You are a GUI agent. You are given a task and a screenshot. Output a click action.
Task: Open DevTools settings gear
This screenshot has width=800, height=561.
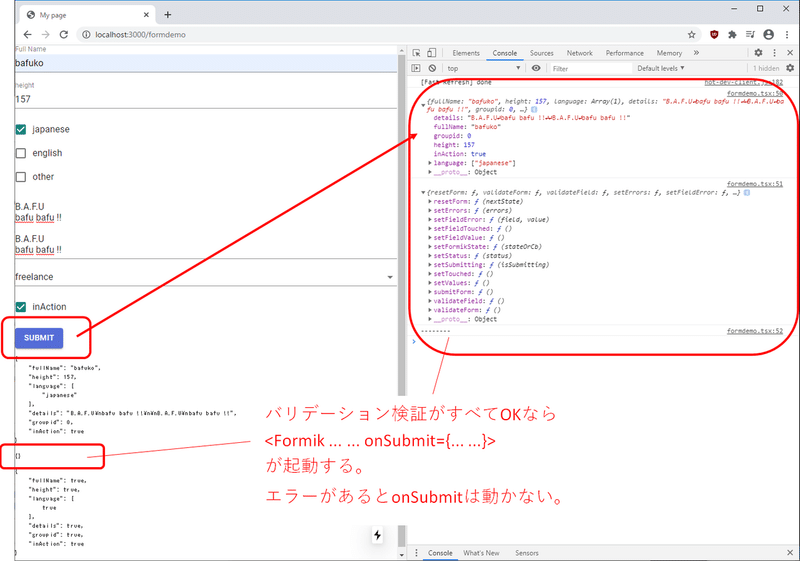click(758, 53)
